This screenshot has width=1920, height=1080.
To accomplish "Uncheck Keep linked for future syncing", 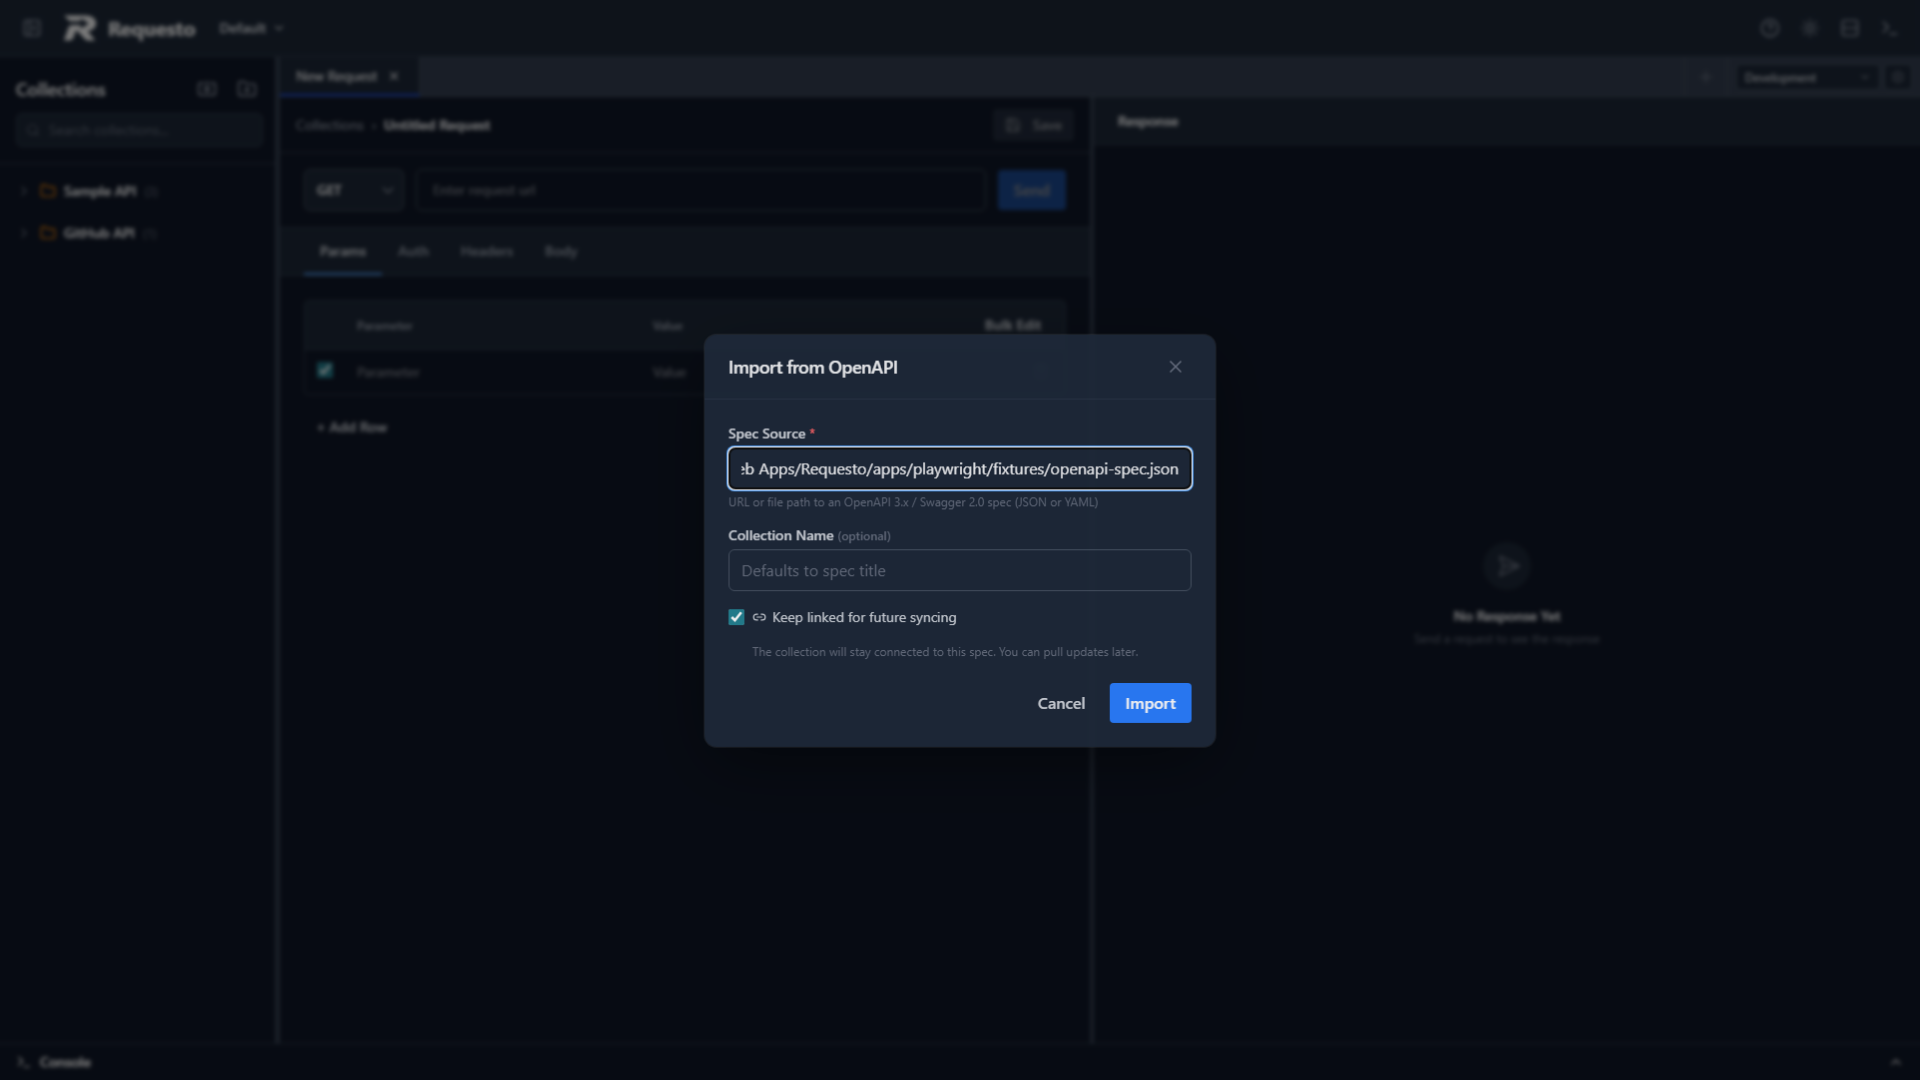I will 737,617.
